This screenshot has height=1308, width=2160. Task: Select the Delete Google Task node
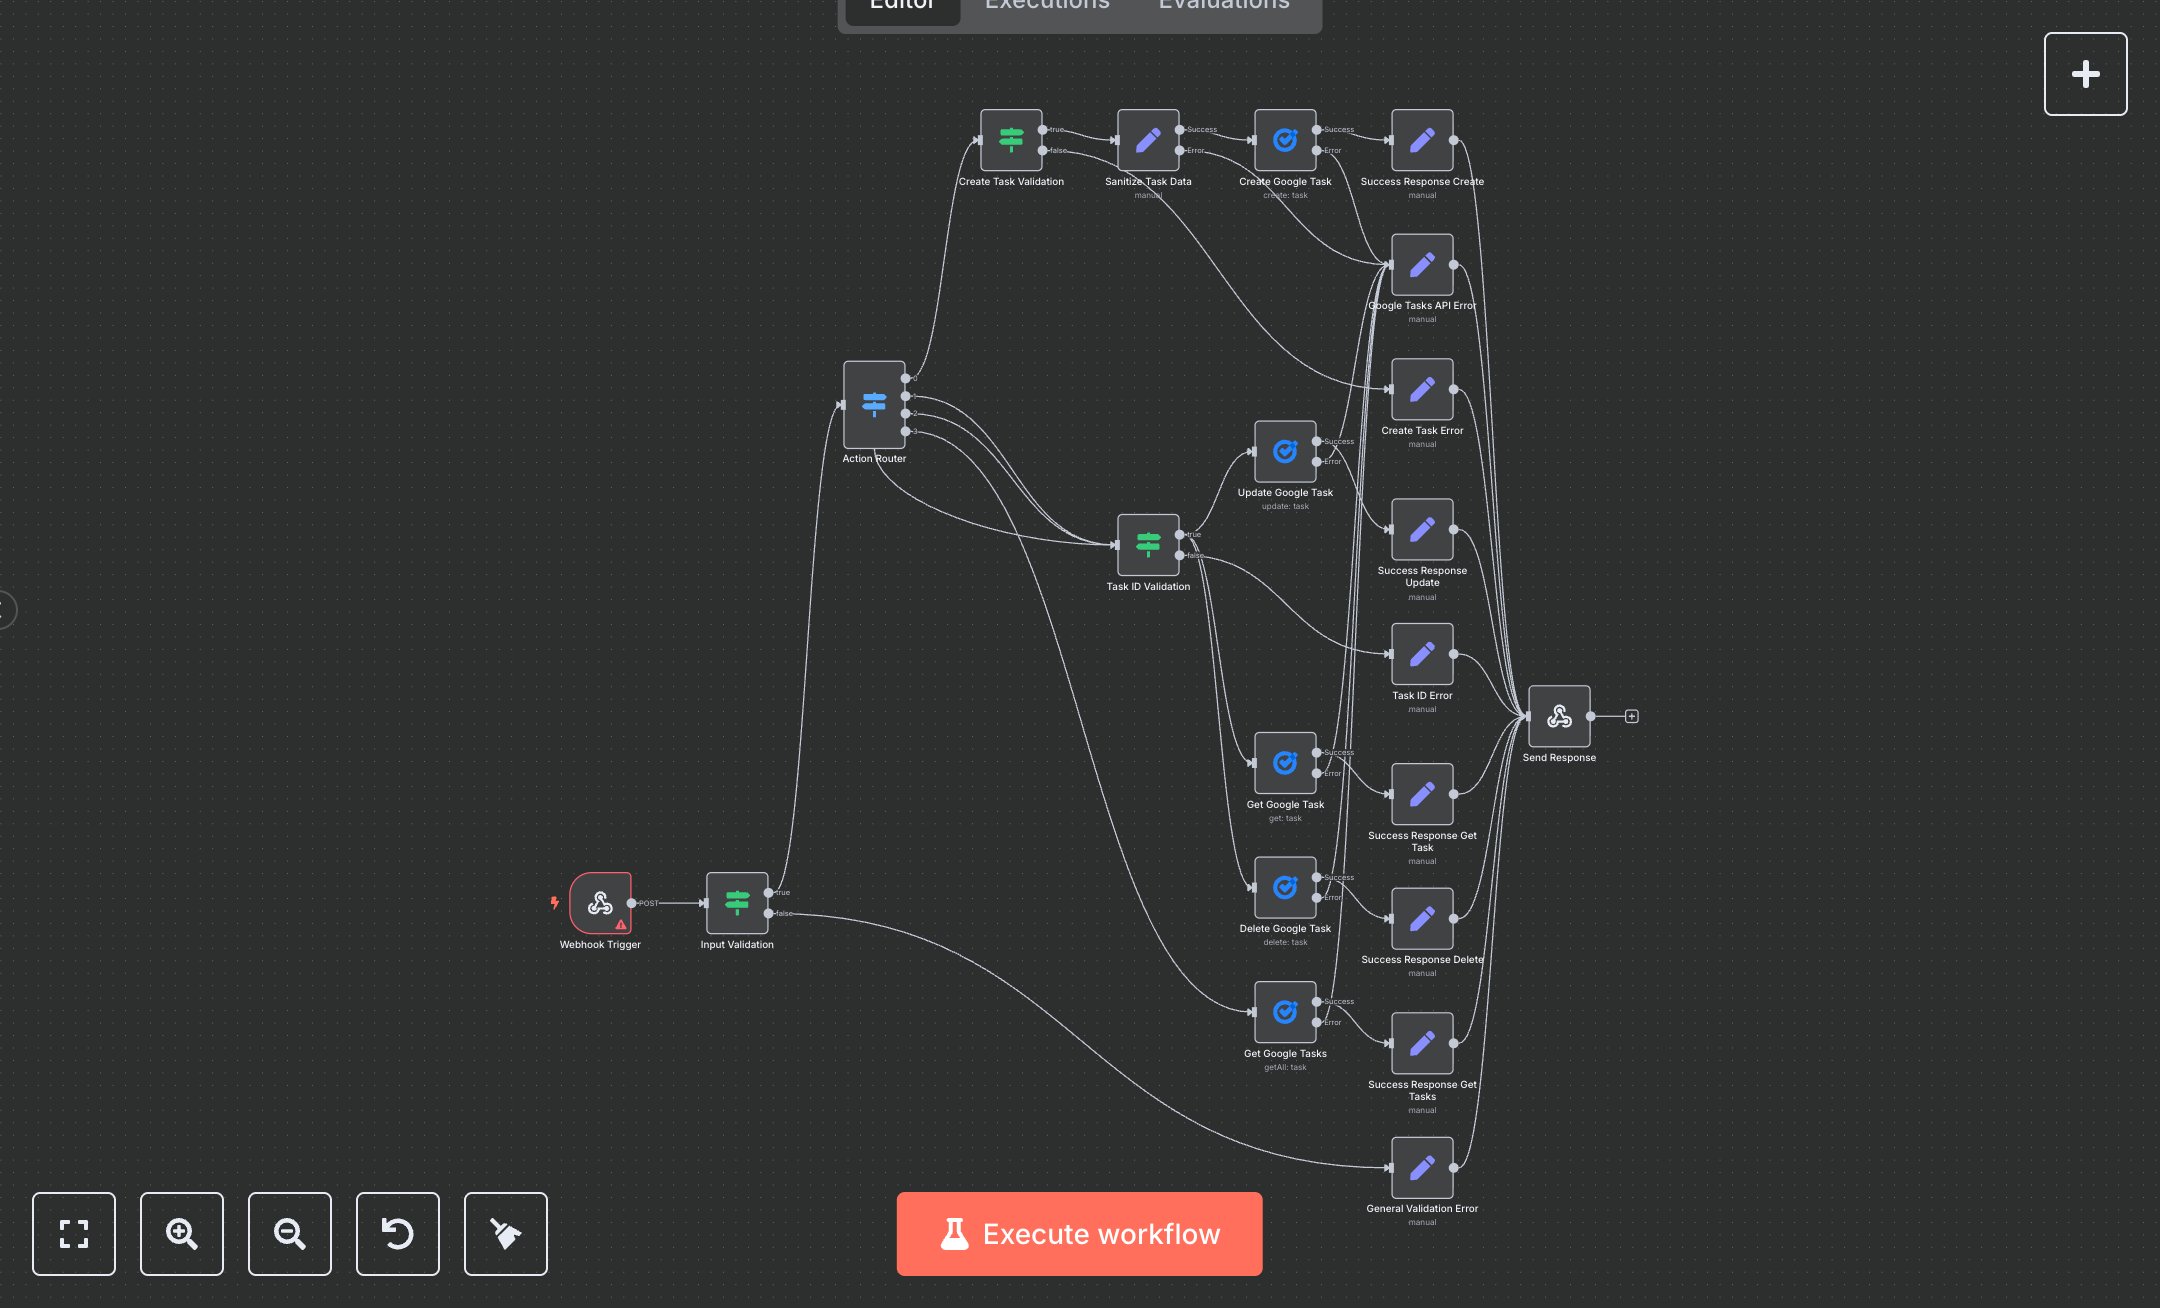[x=1285, y=887]
